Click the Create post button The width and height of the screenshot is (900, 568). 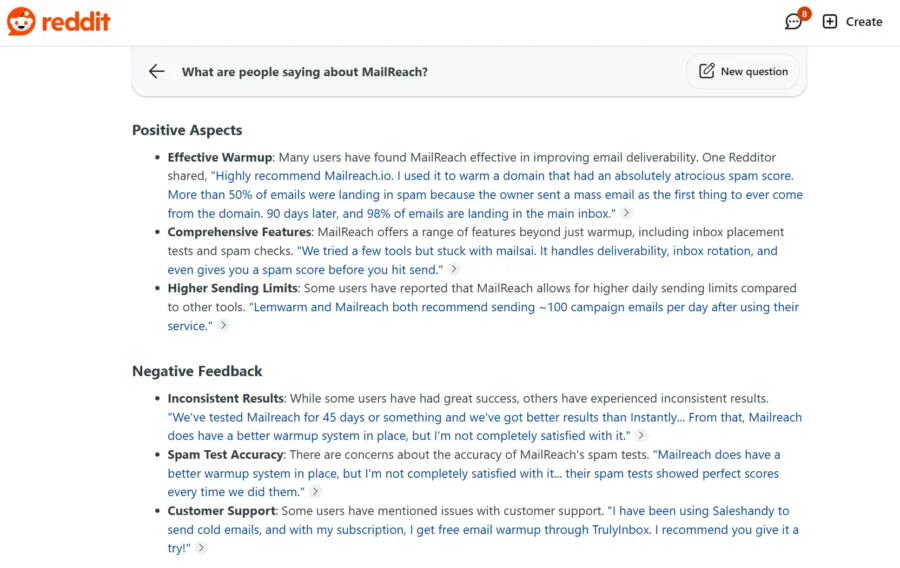coord(853,22)
